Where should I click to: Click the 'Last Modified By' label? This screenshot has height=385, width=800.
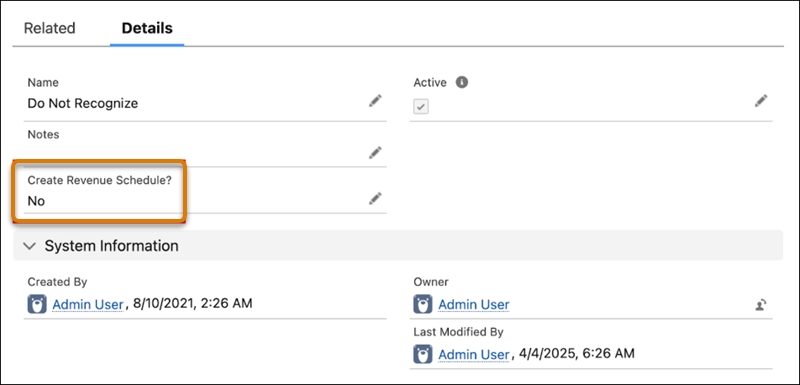459,332
